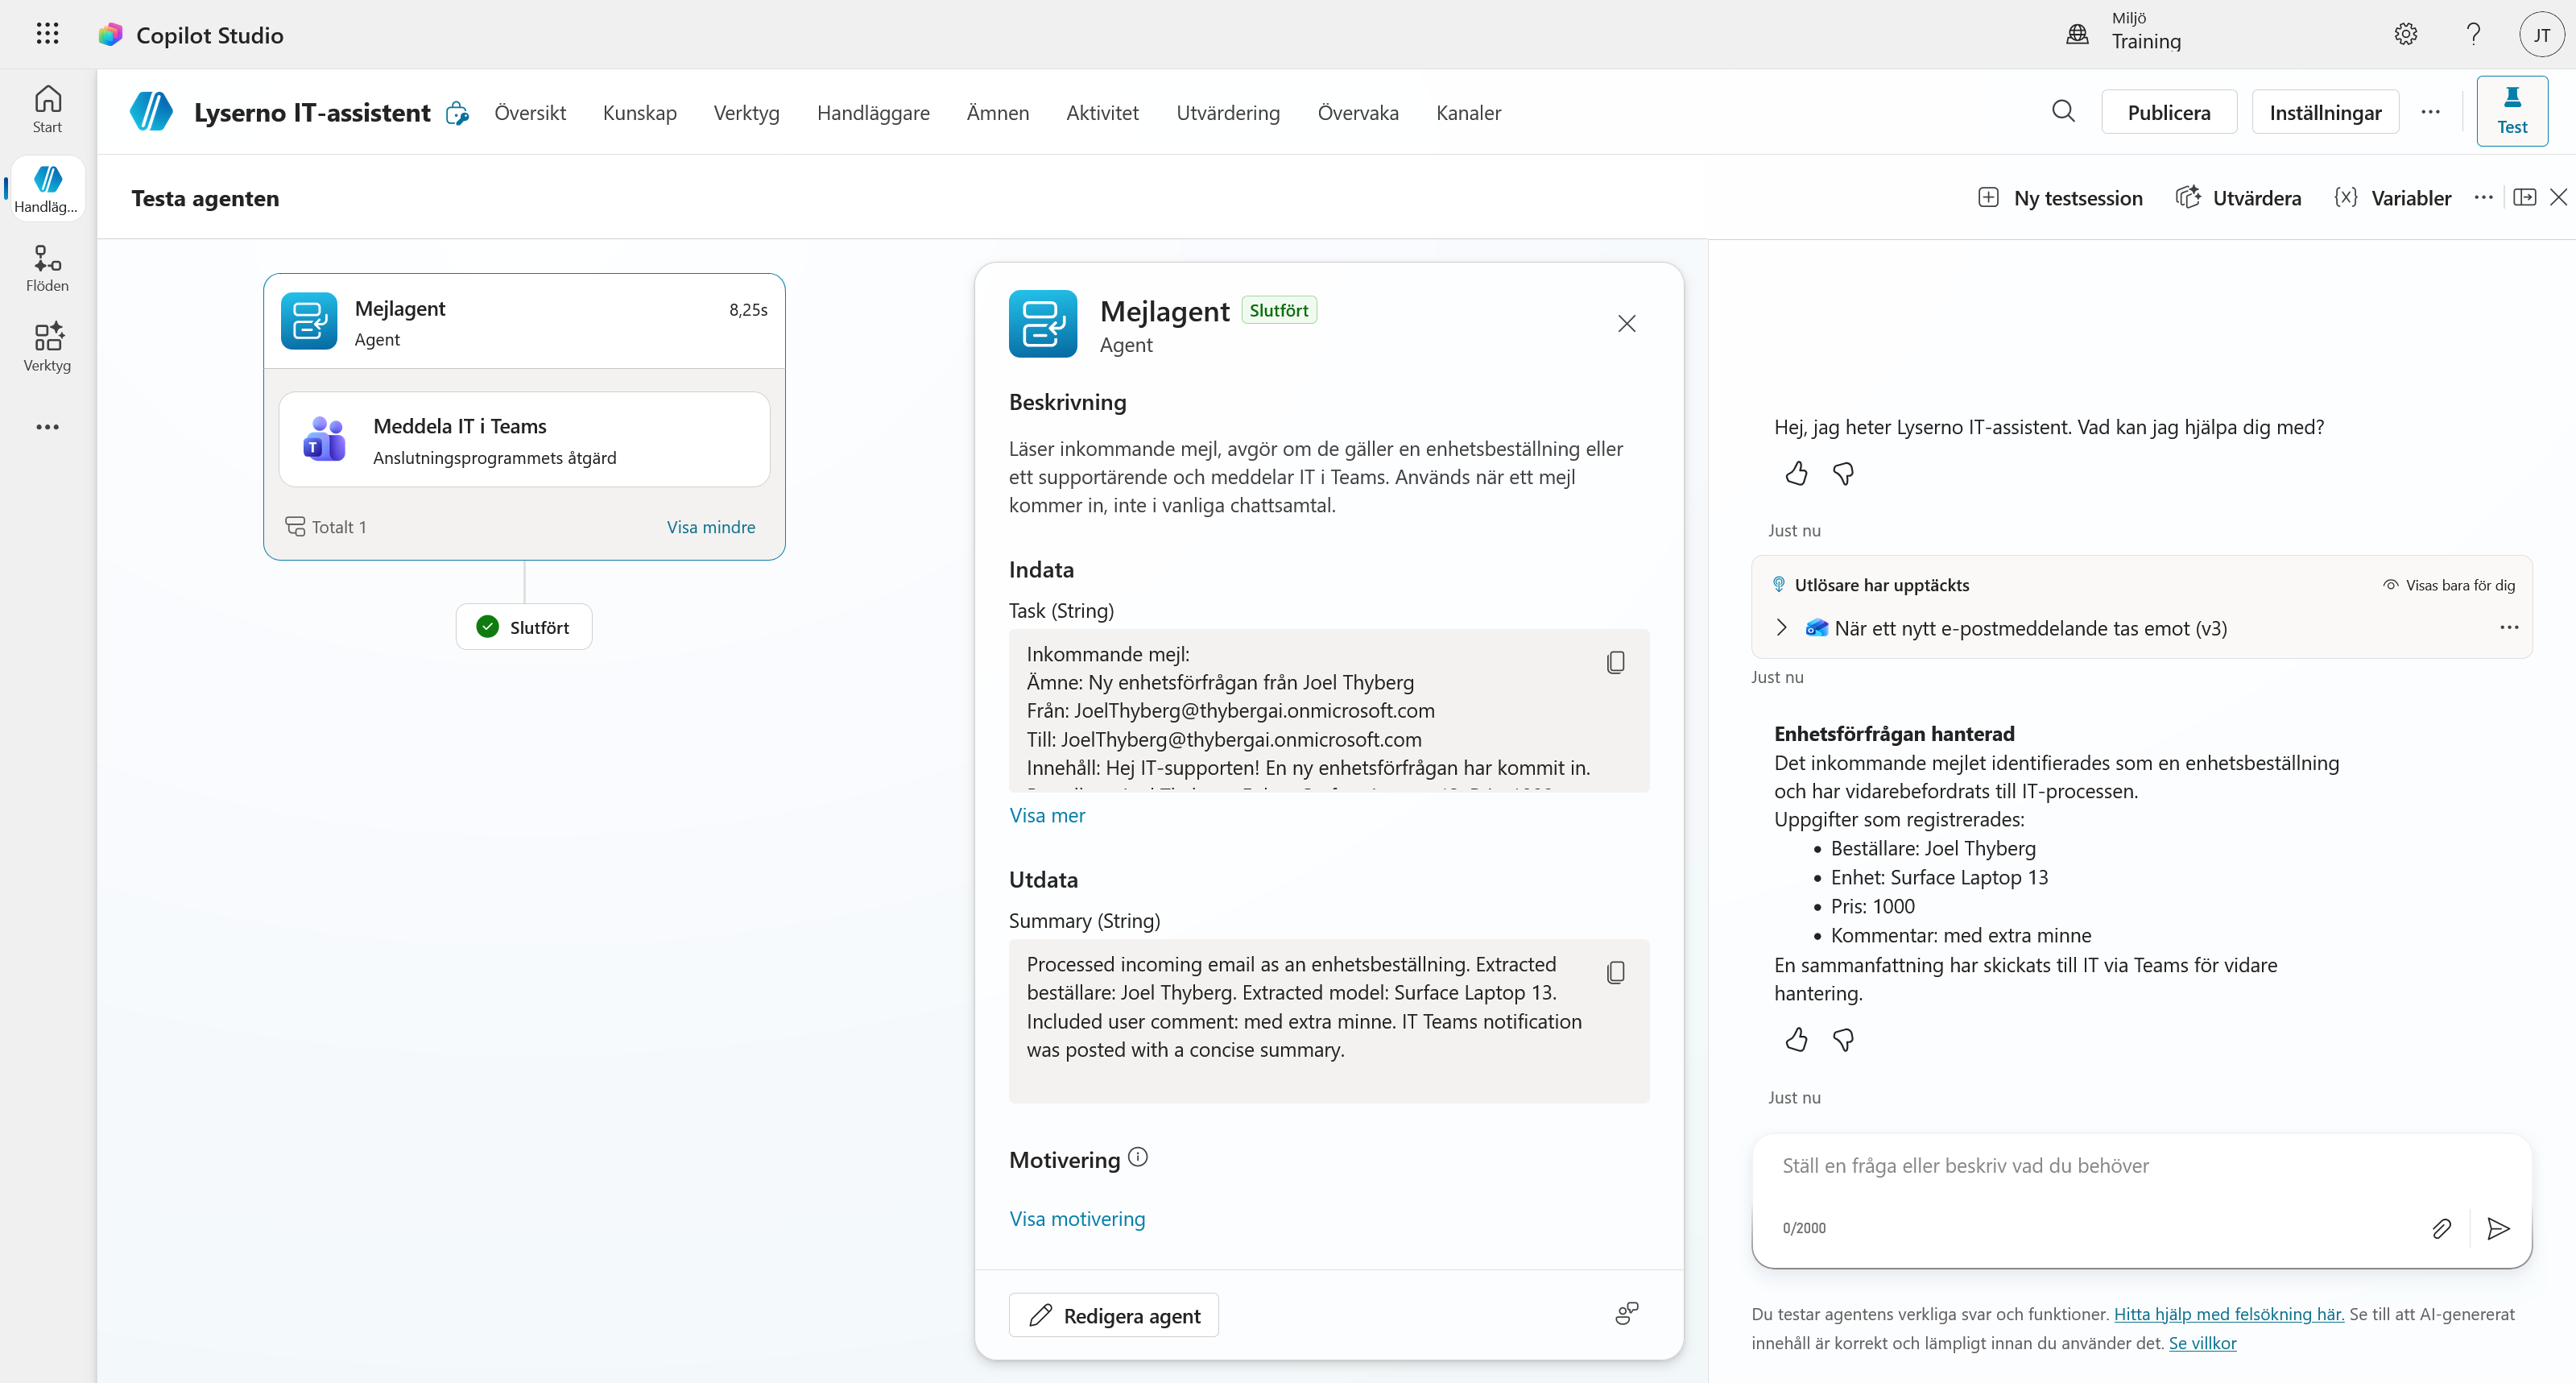Go to Start in the left sidebar
This screenshot has width=2576, height=1383.
[x=47, y=109]
